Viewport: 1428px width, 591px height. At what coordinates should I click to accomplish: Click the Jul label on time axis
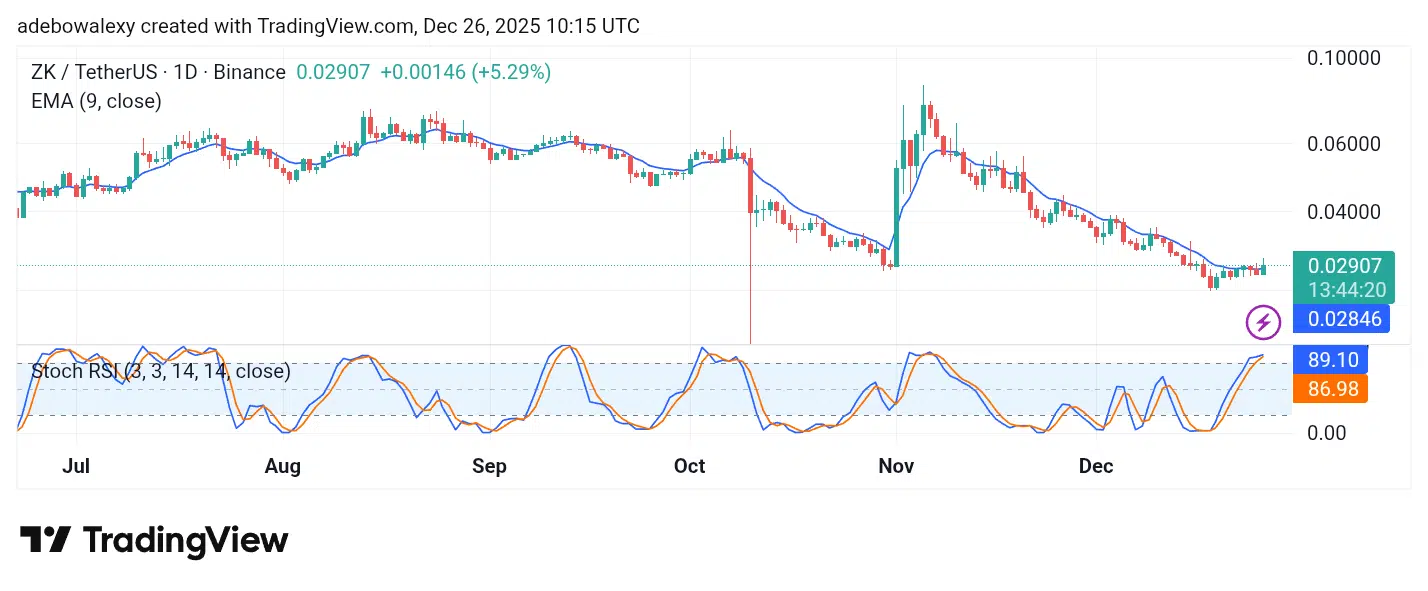pyautogui.click(x=76, y=466)
